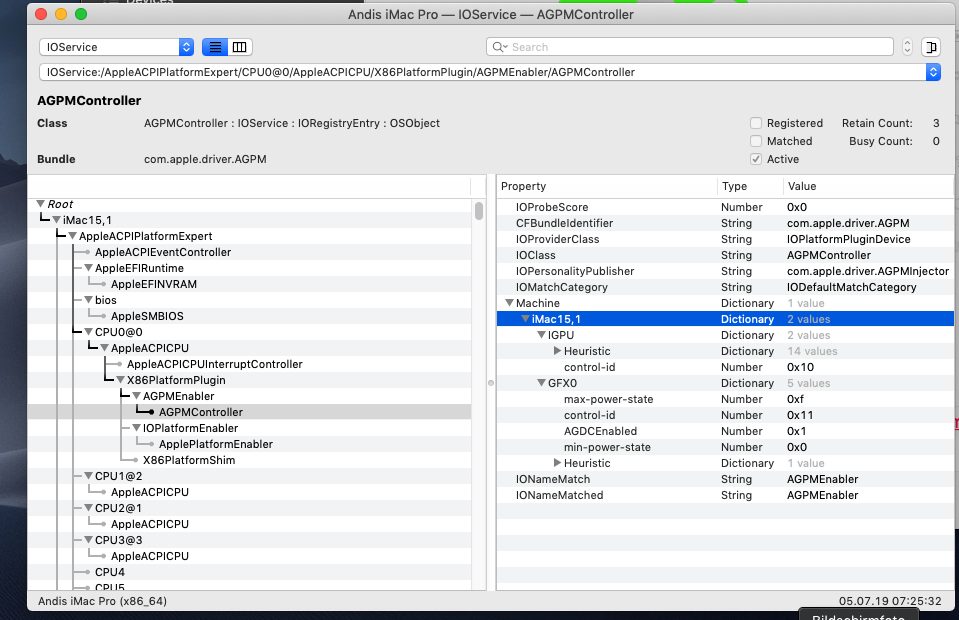Select the AGPMController tree entry
This screenshot has width=959, height=620.
tap(201, 412)
